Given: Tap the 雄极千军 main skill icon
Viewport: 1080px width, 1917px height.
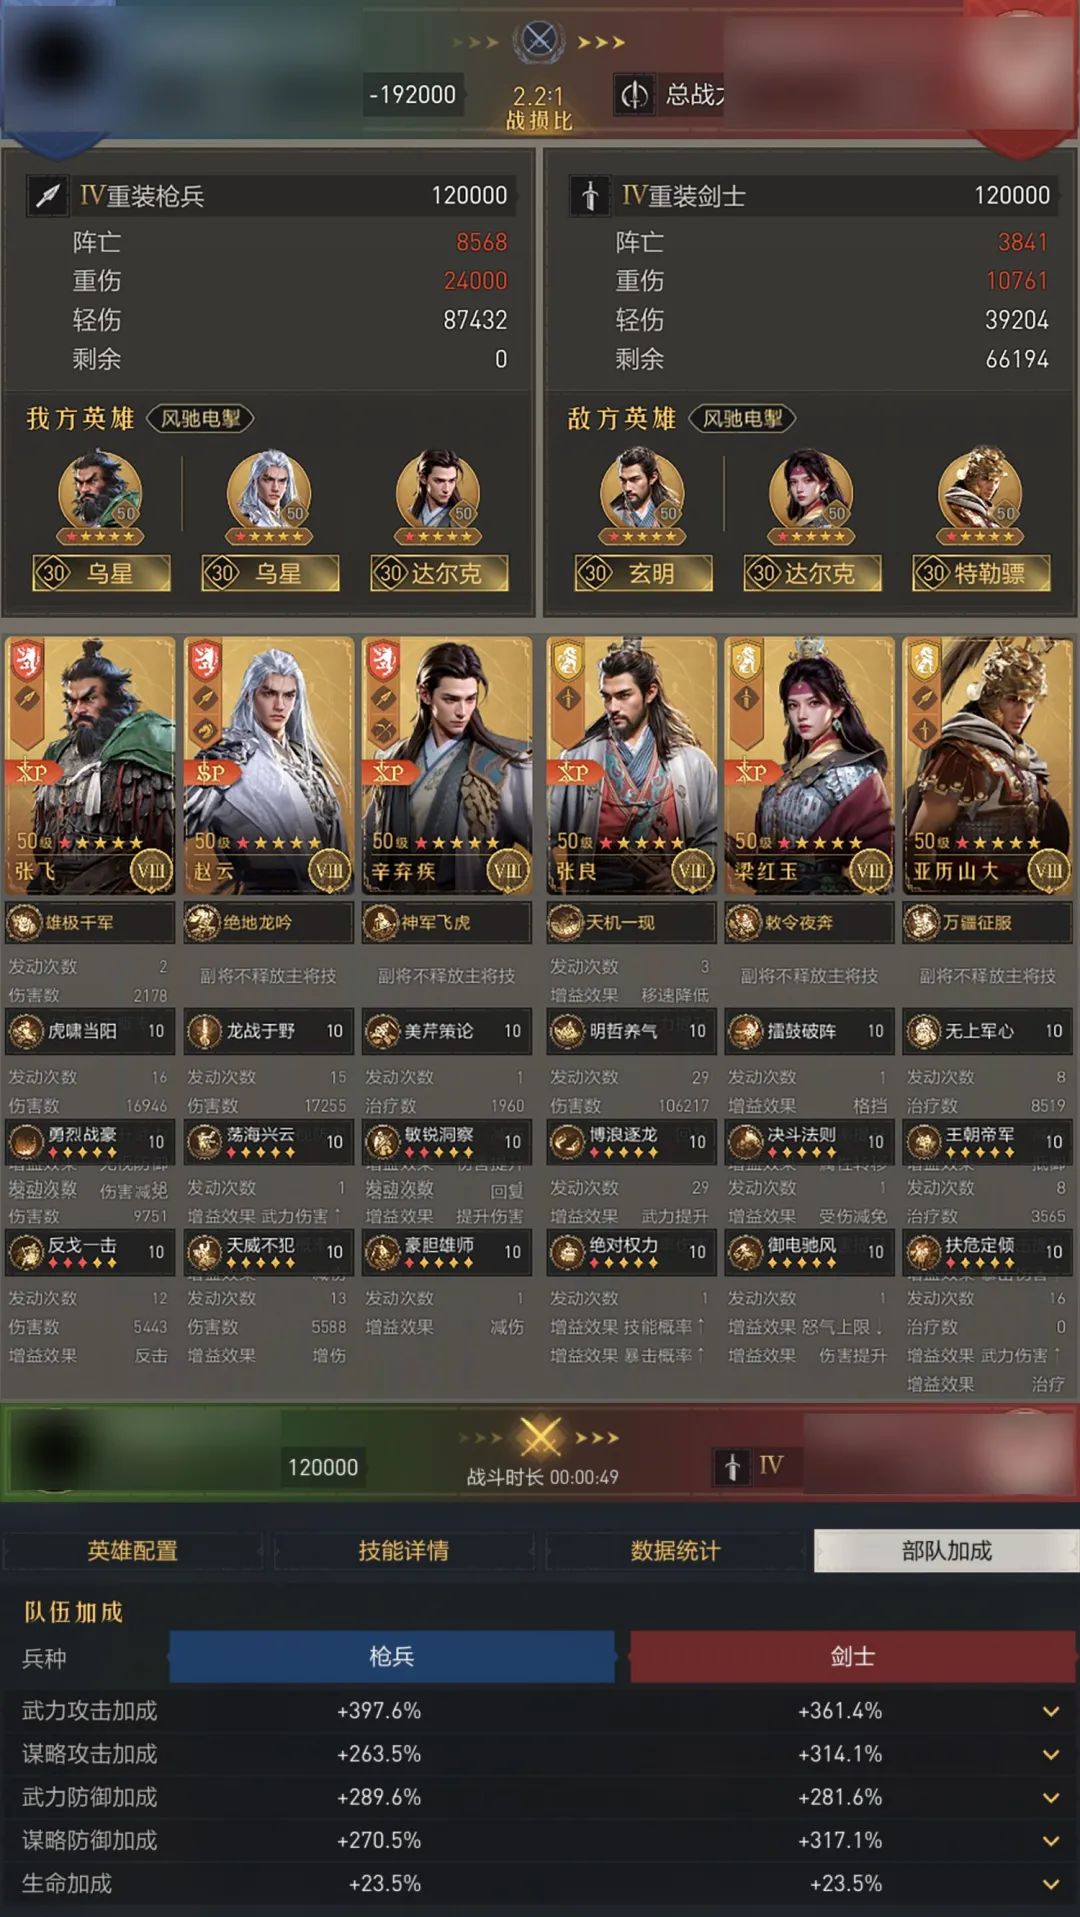Looking at the screenshot, I should pyautogui.click(x=26, y=922).
